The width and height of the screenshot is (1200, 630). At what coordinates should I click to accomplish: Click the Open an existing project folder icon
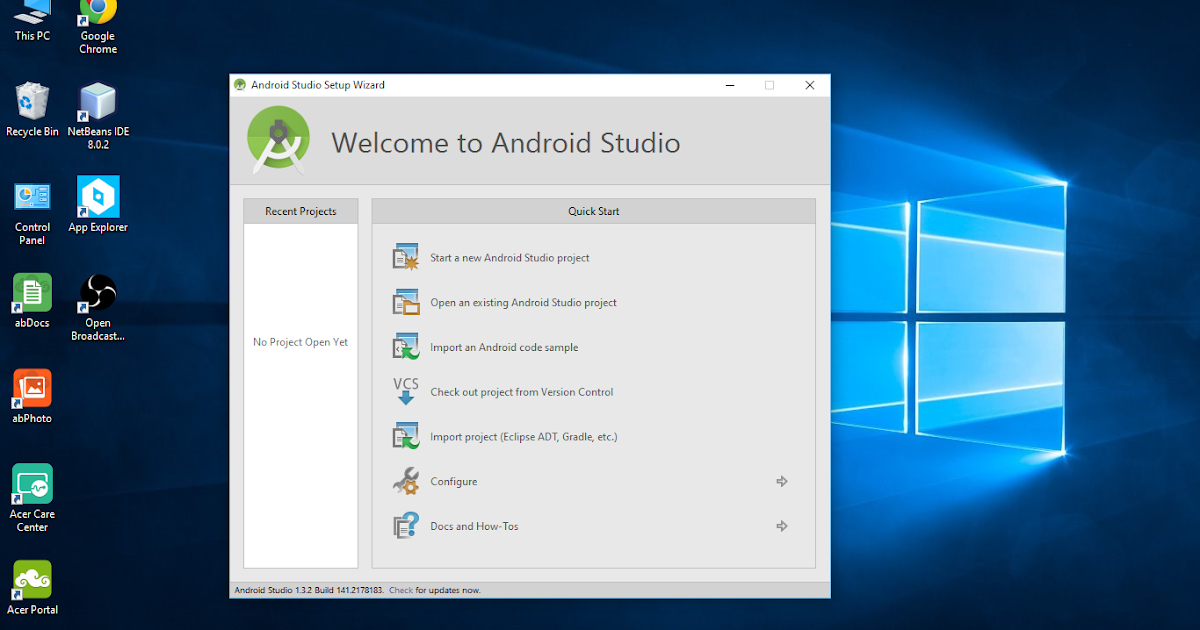pos(404,301)
